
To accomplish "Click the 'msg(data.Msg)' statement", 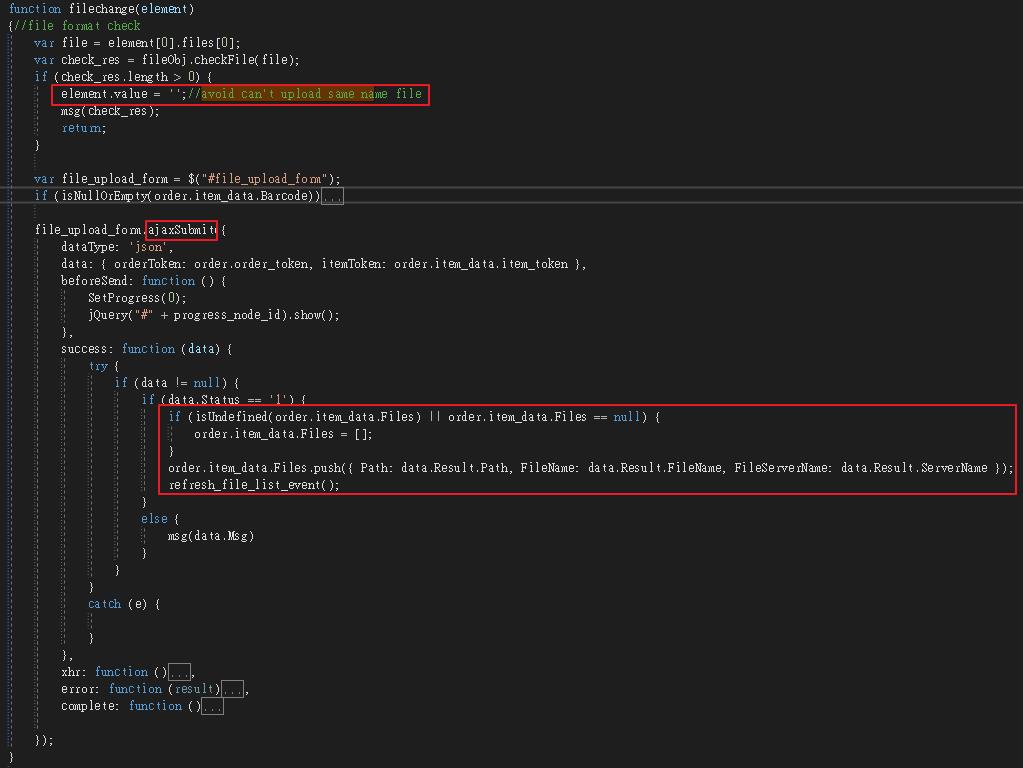I will (211, 535).
